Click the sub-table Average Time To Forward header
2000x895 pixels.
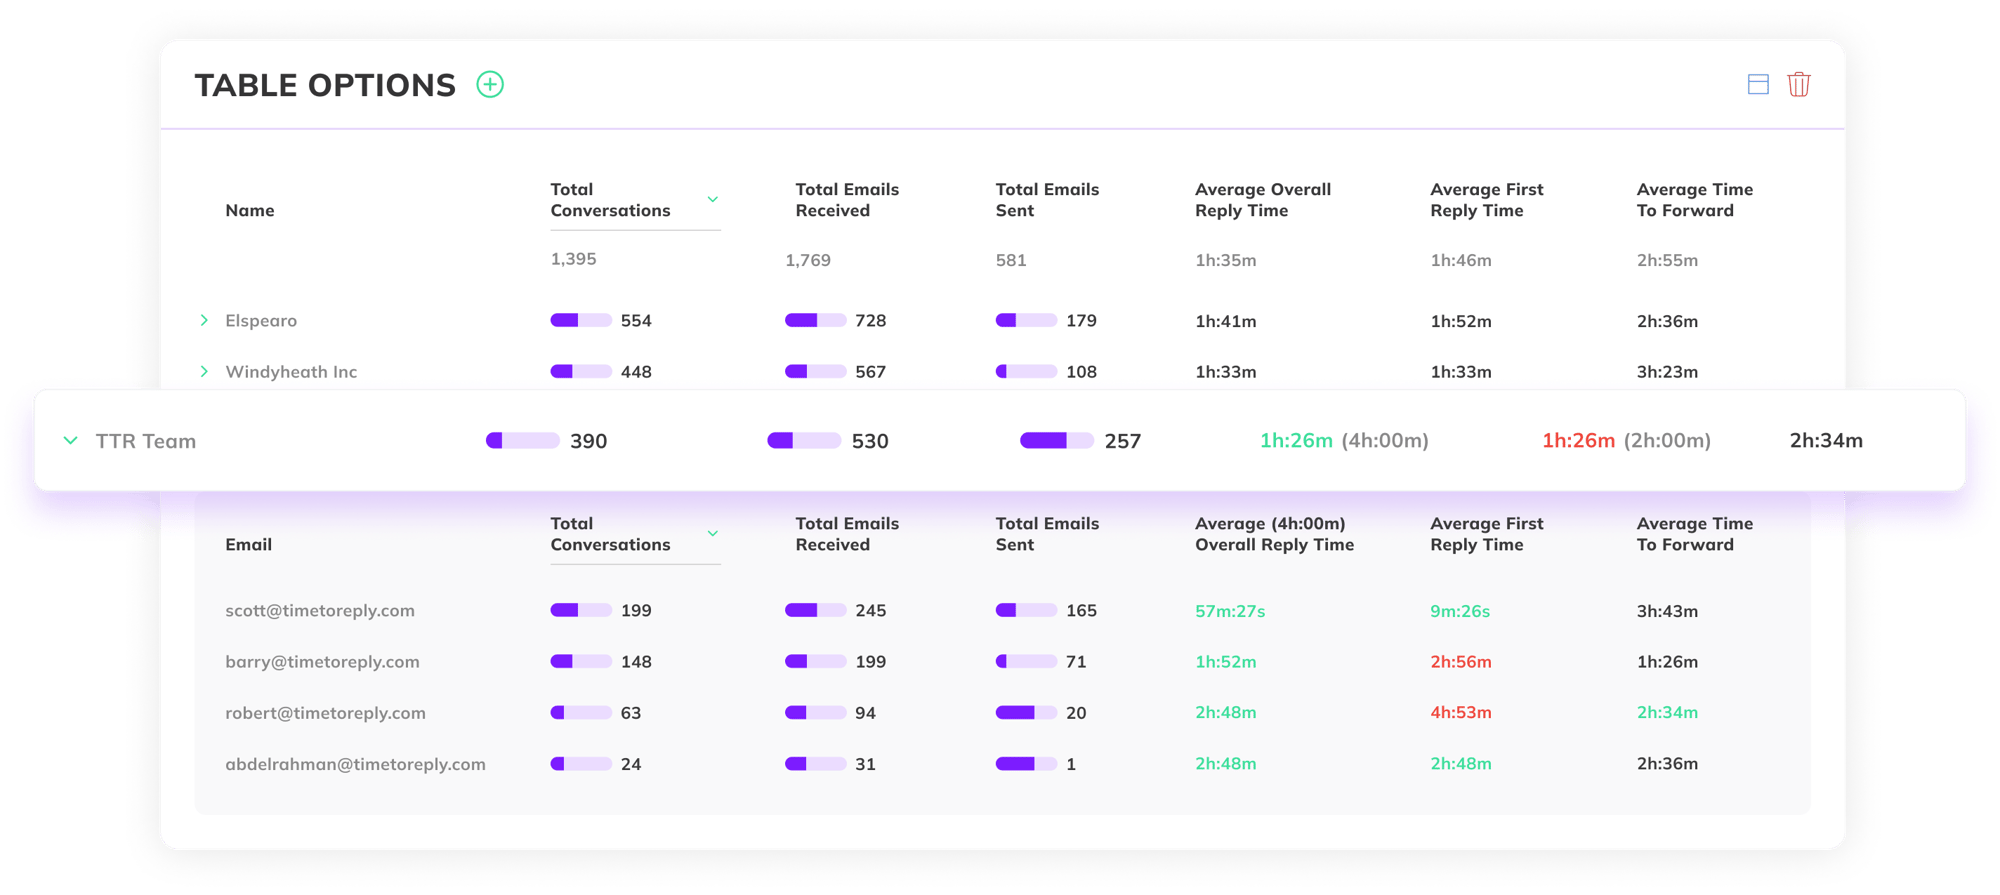tap(1695, 534)
